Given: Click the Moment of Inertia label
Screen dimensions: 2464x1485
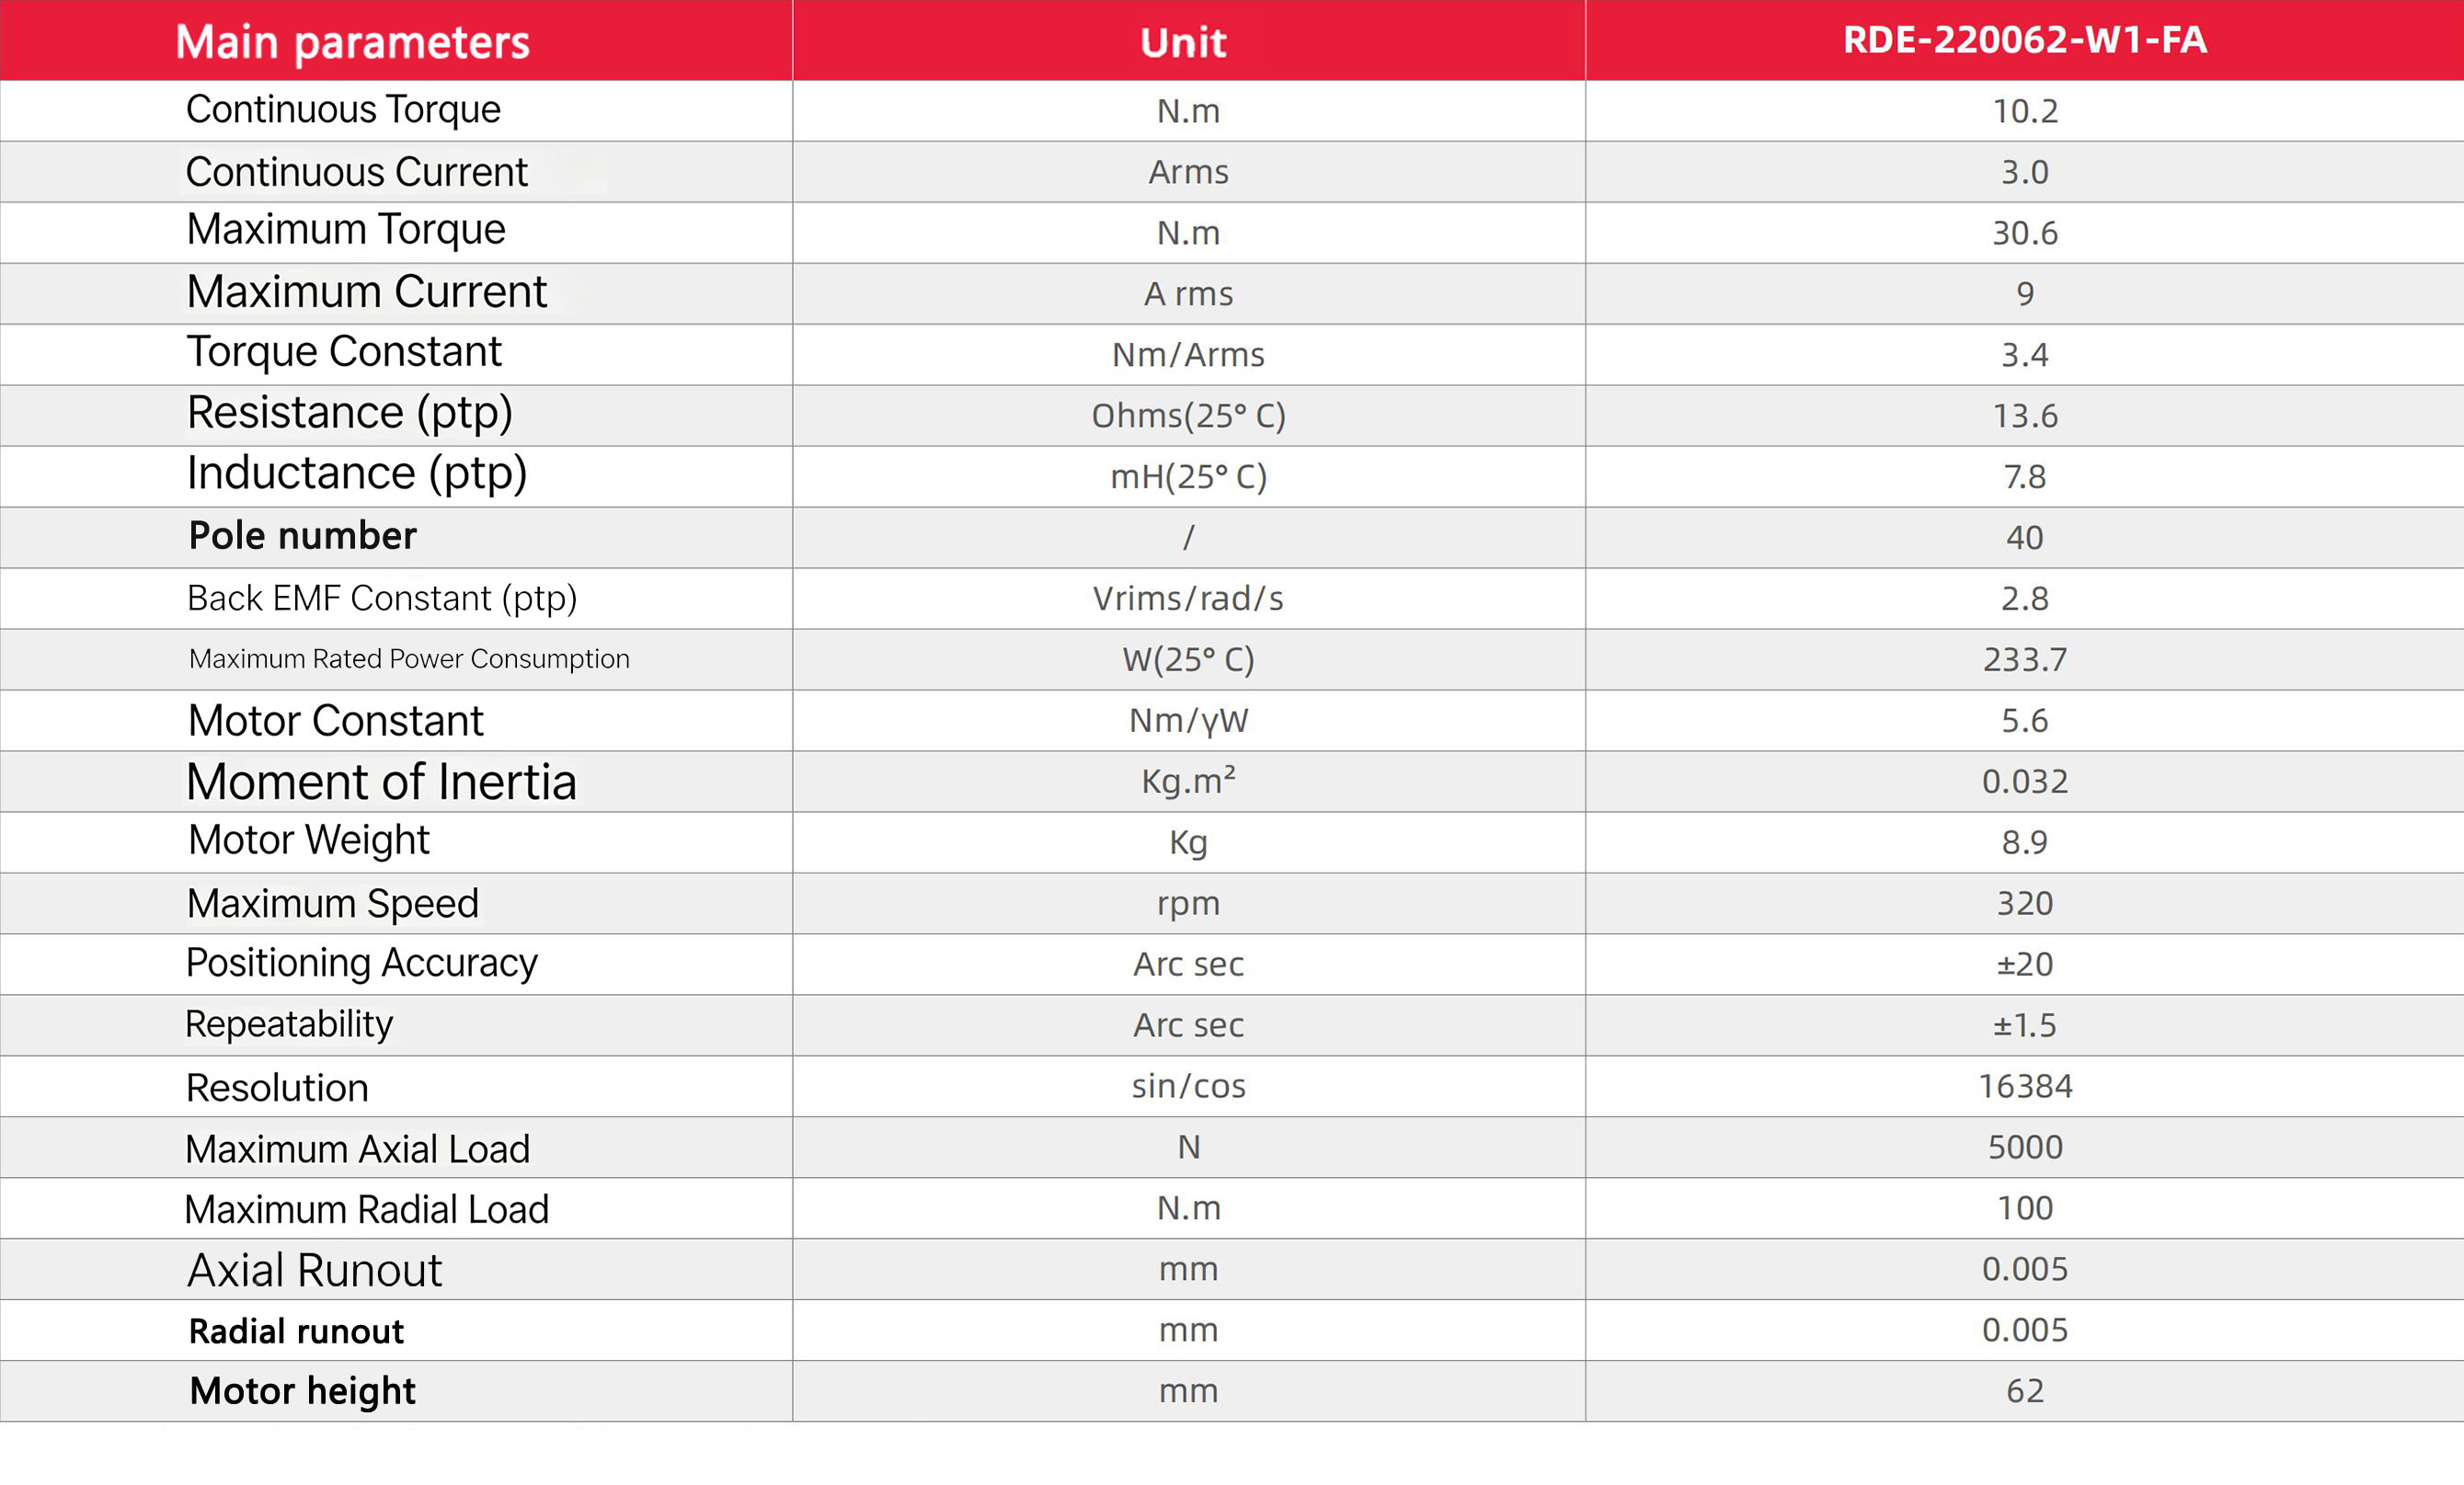Looking at the screenshot, I should pos(381,782).
